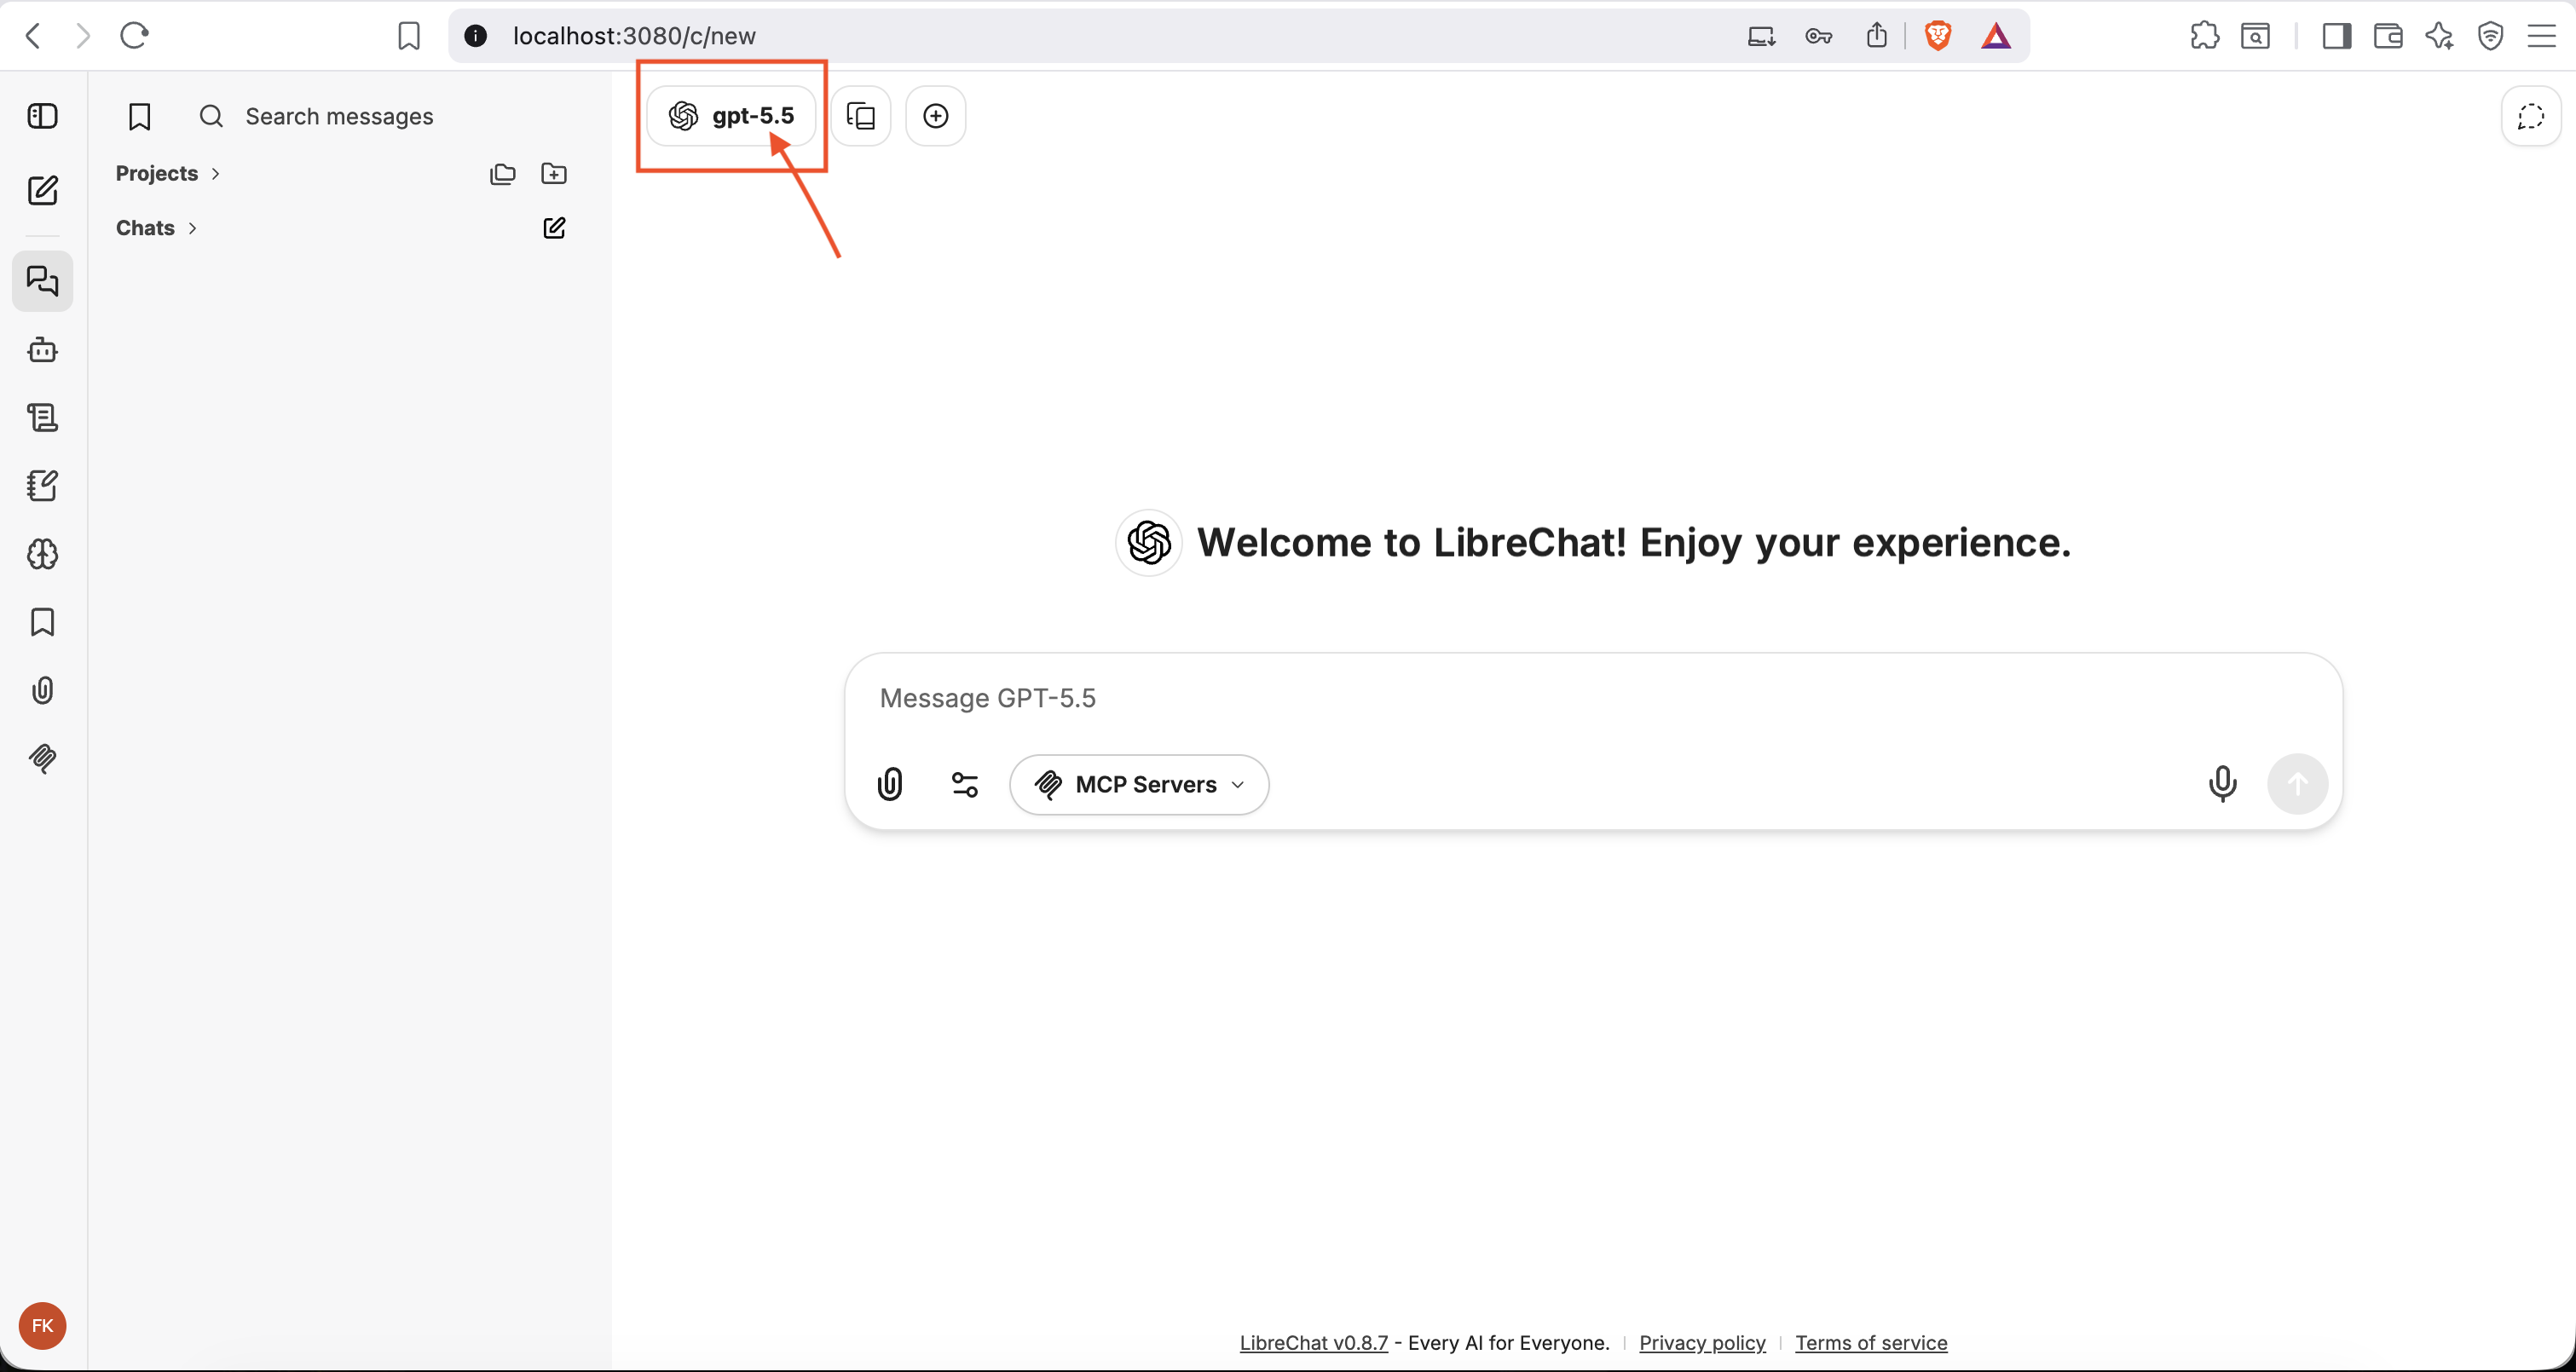
Task: Click the Search messages field
Action: pos(339,117)
